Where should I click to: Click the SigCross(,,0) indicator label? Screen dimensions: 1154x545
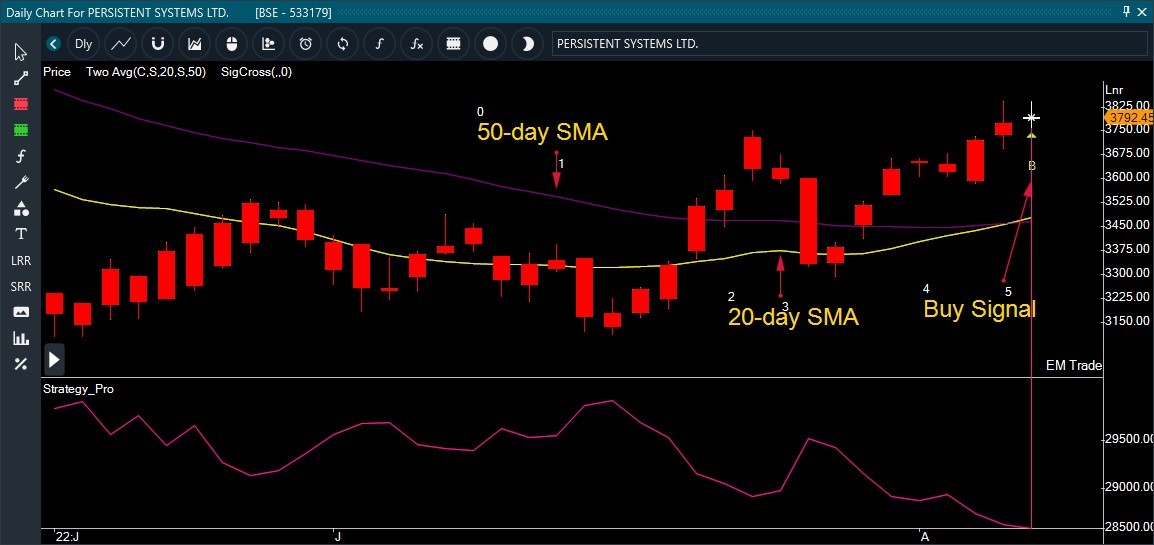click(256, 72)
